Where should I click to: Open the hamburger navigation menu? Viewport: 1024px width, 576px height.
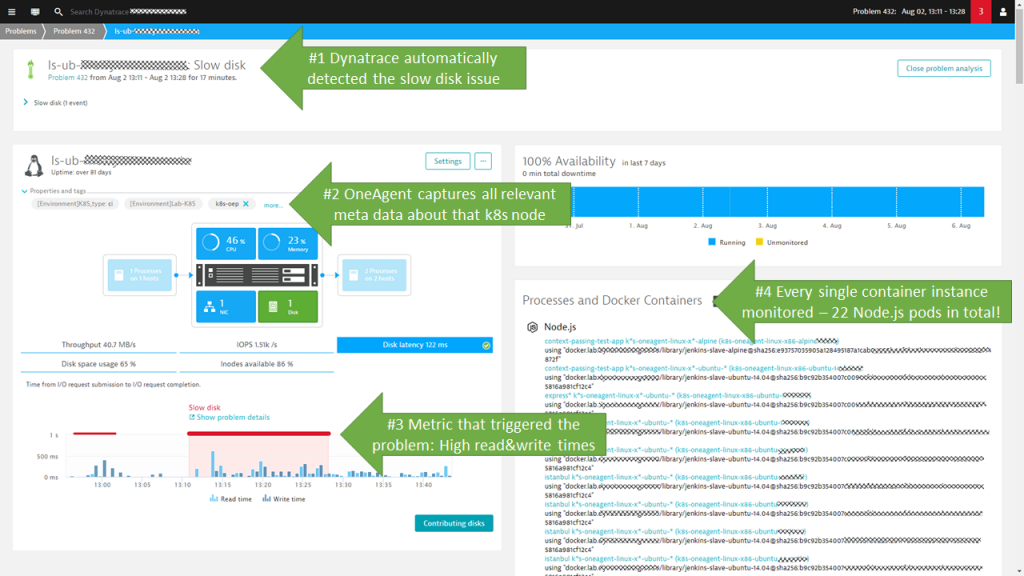point(11,12)
